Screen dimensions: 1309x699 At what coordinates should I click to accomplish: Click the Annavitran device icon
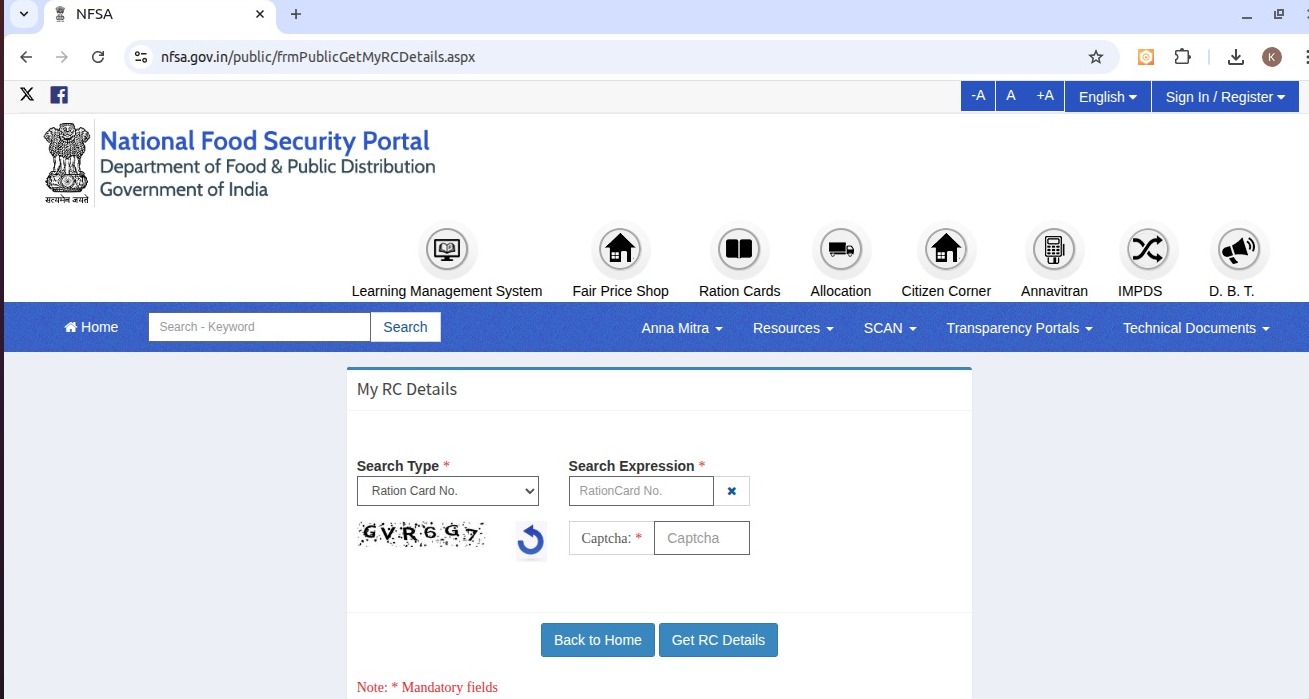[1053, 250]
